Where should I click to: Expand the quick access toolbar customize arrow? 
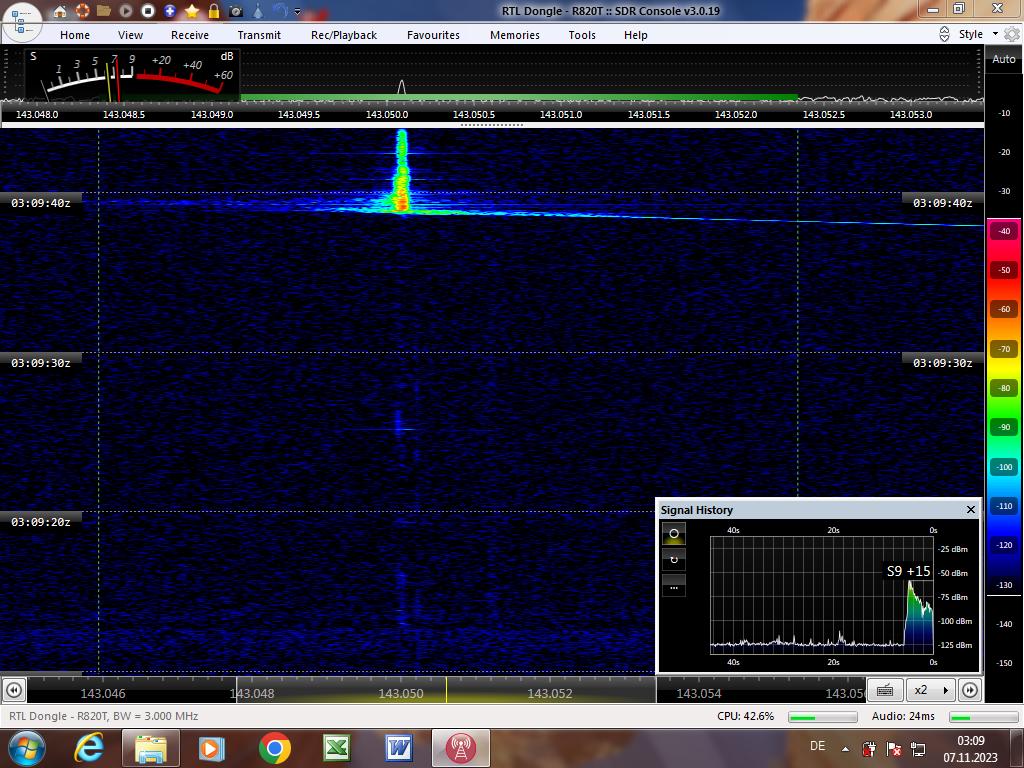pyautogui.click(x=298, y=11)
